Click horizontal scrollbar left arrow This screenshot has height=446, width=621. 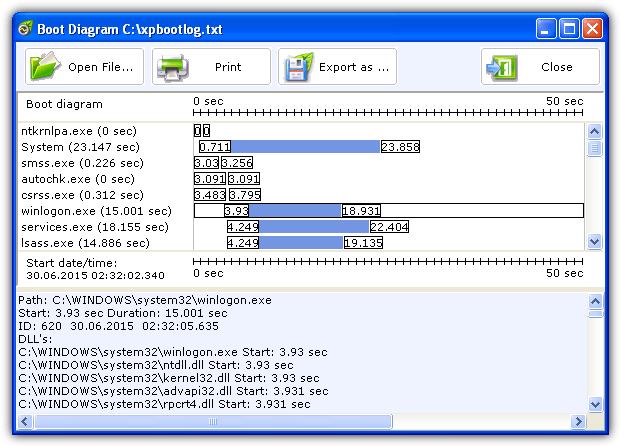(x=25, y=421)
